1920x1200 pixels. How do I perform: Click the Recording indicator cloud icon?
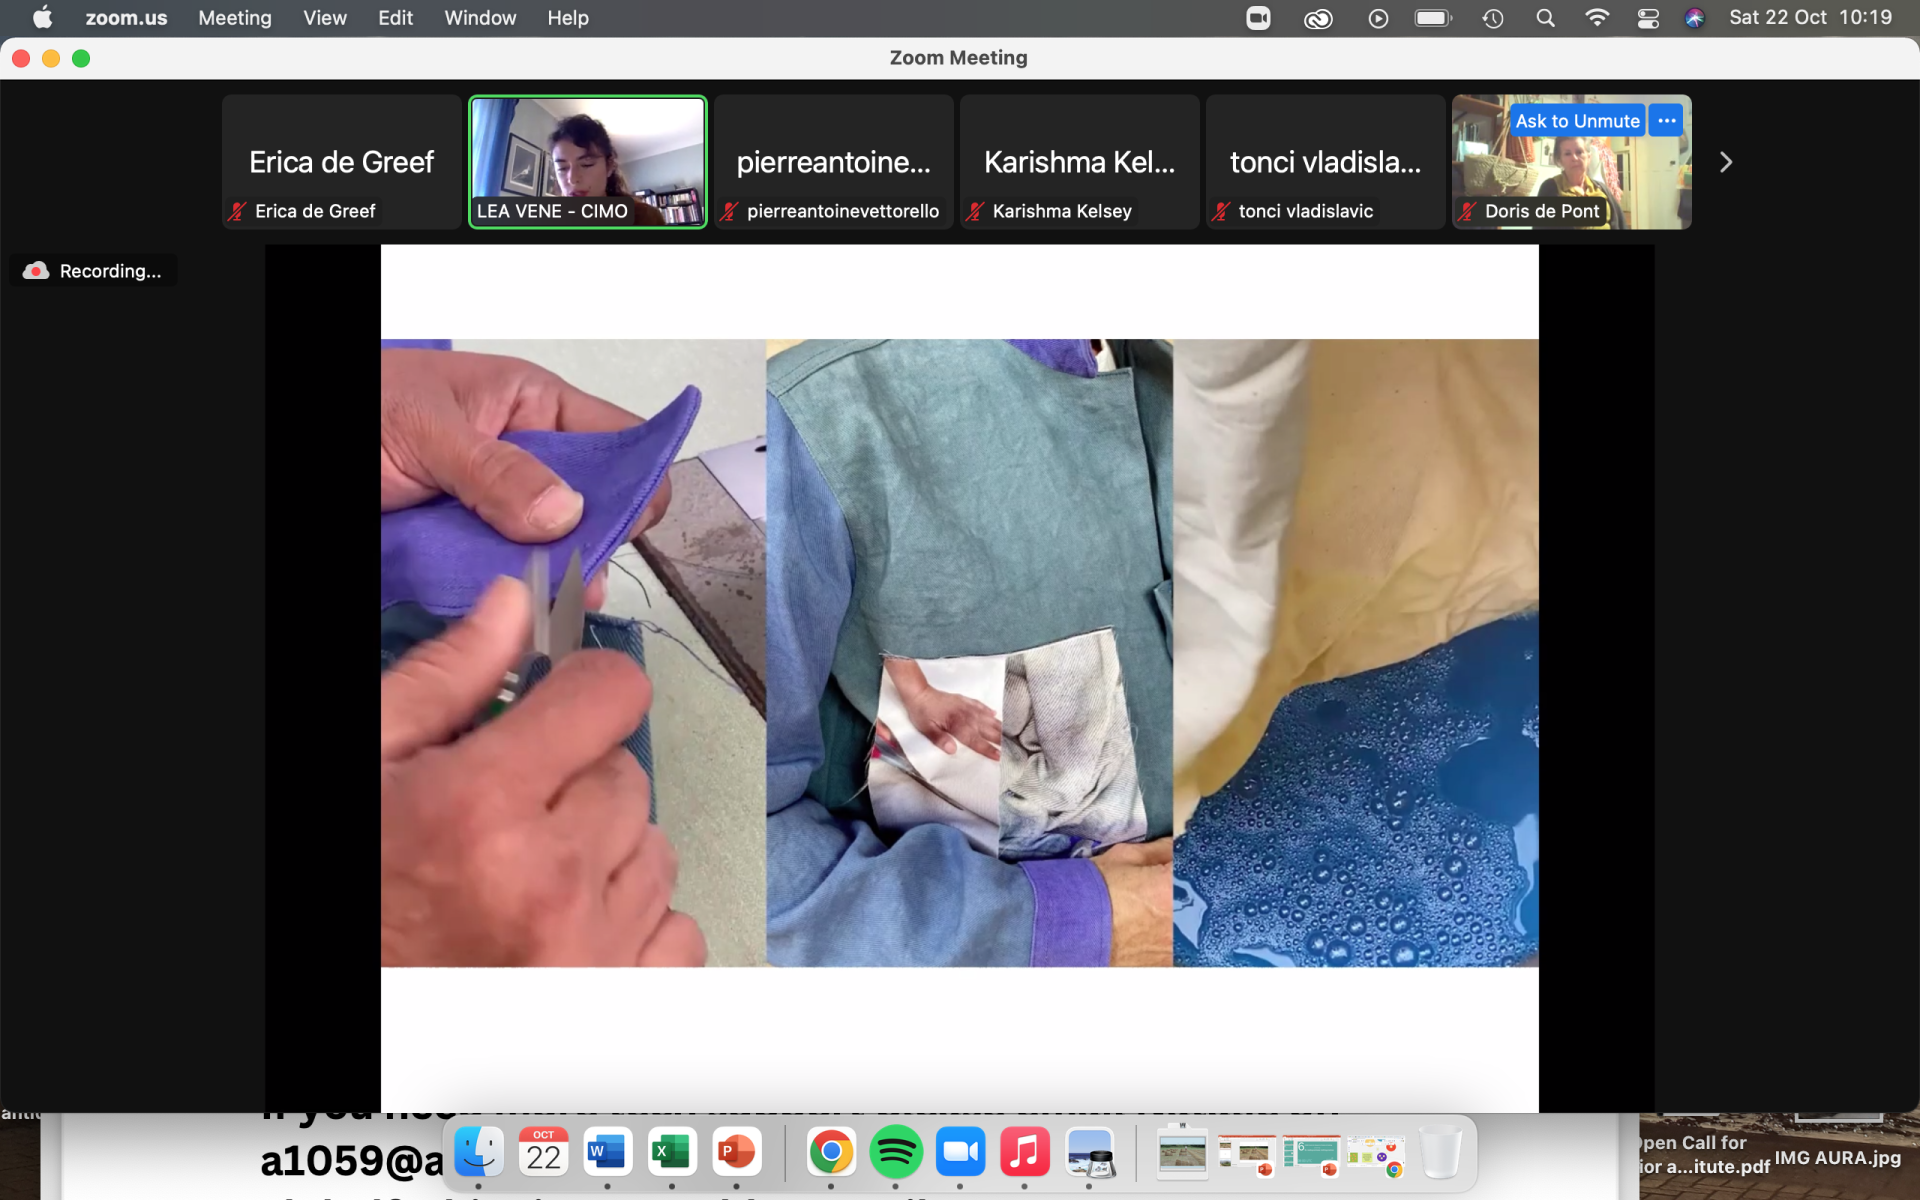point(36,271)
